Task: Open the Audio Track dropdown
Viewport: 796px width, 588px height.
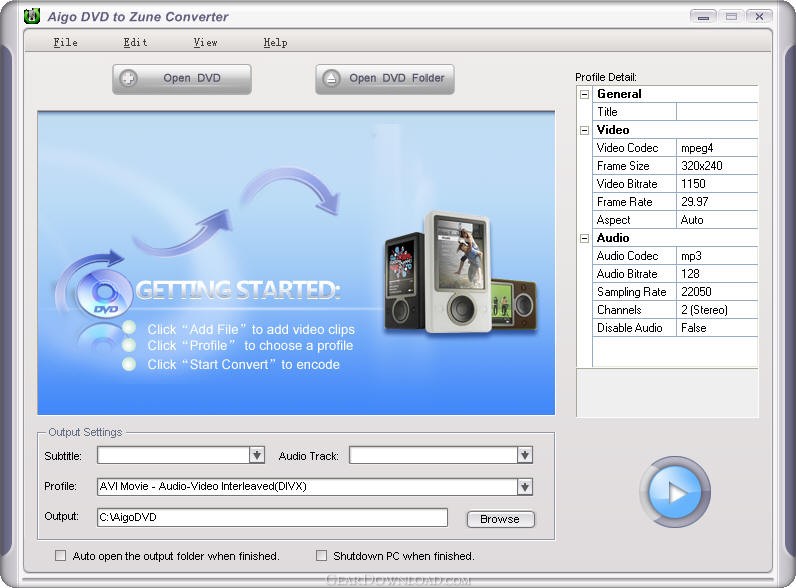Action: [x=524, y=455]
